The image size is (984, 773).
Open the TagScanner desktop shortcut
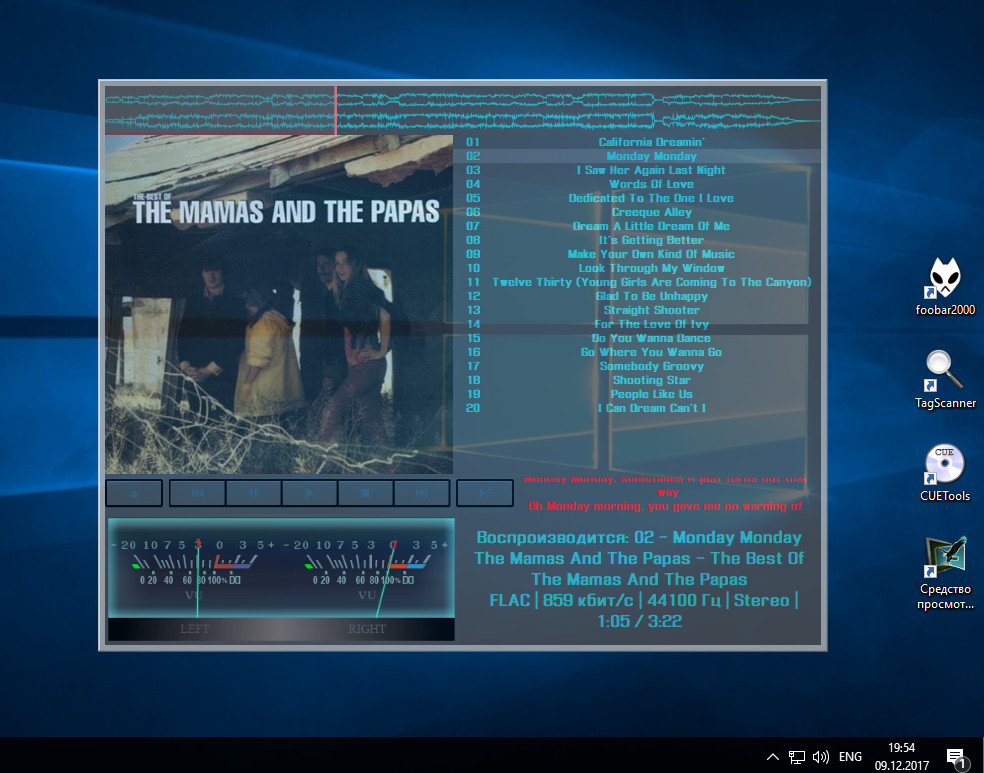[x=945, y=379]
